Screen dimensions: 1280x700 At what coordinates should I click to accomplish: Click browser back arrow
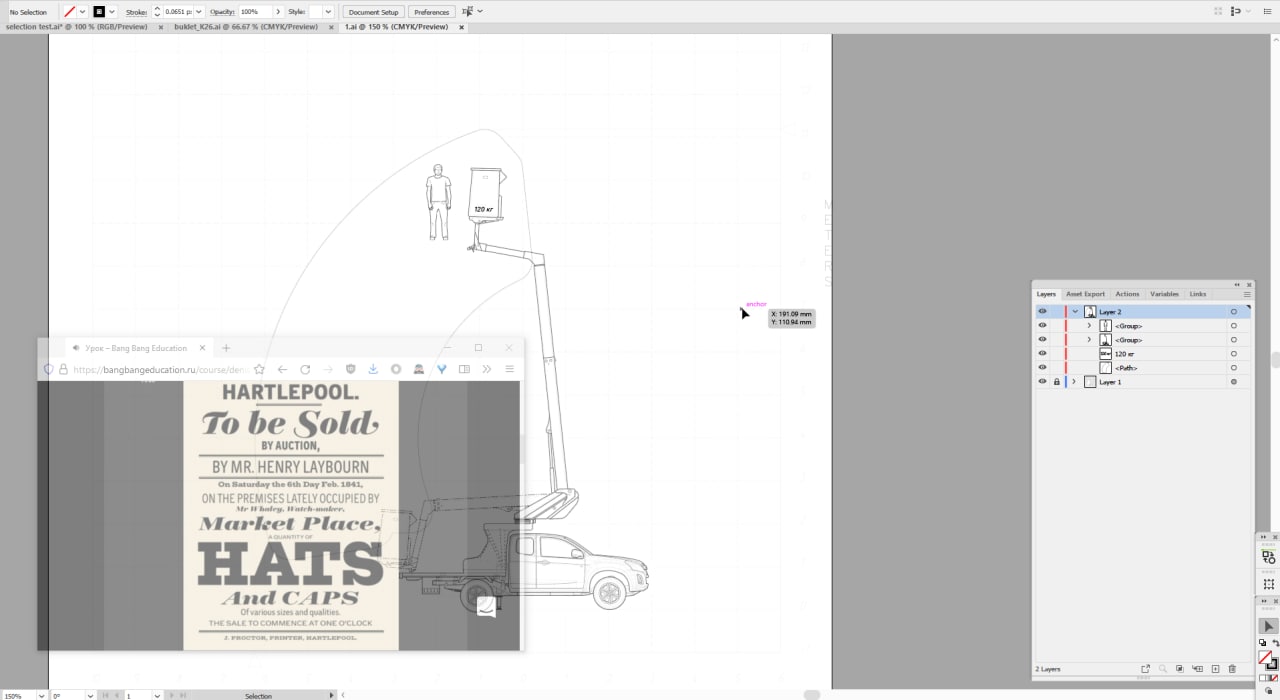pyautogui.click(x=282, y=369)
